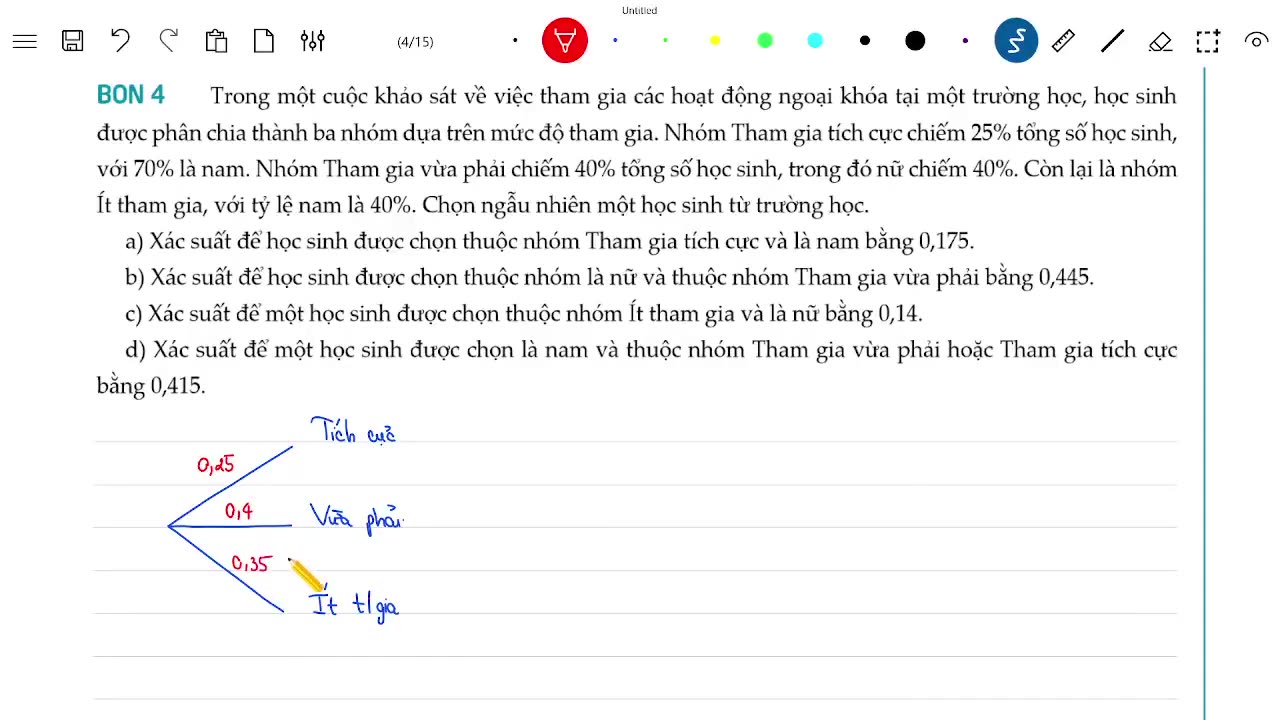
Task: Choose the cyan highlighter pen
Action: [815, 41]
